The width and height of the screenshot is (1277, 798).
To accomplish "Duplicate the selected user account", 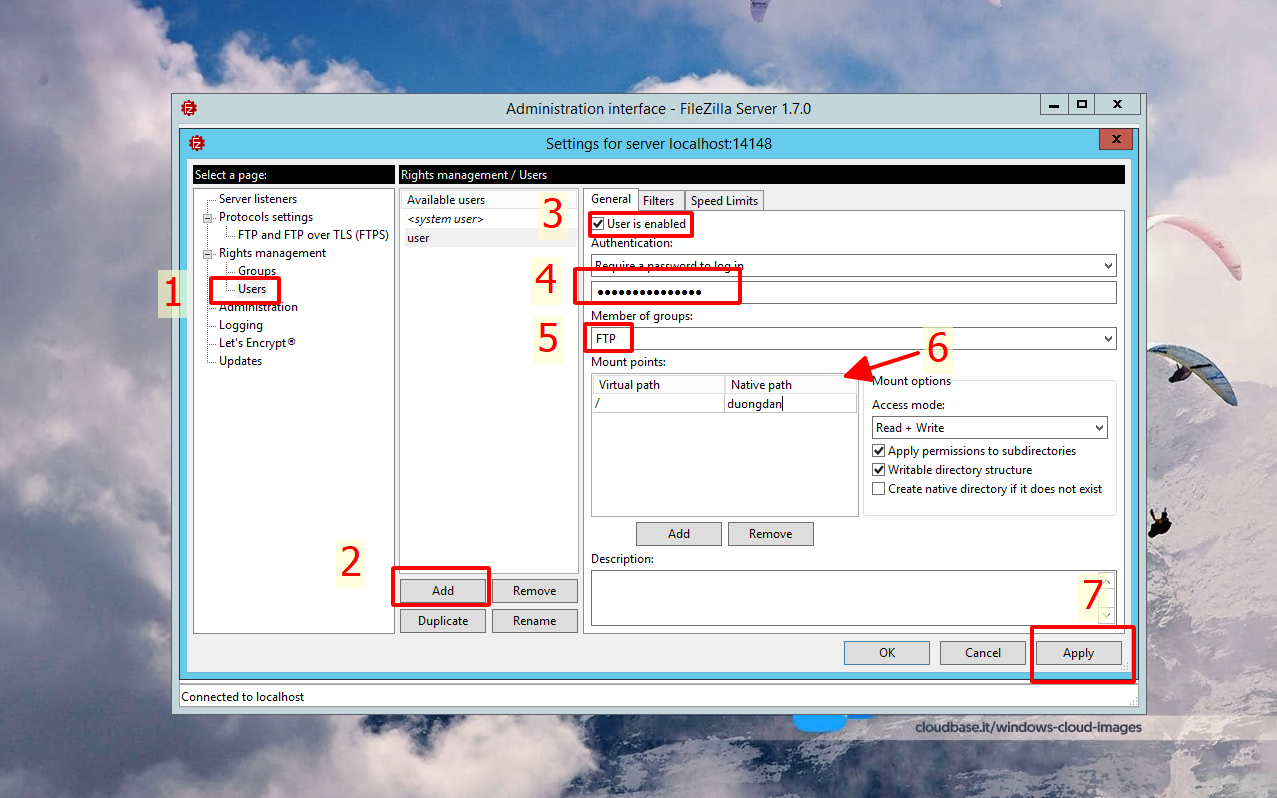I will pos(442,620).
